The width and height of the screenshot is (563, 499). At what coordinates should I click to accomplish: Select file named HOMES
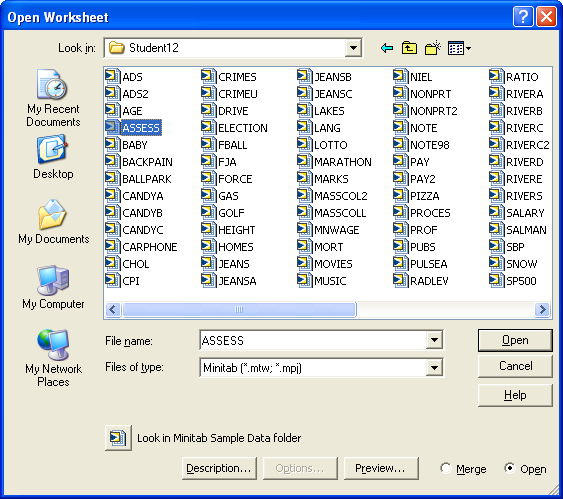(236, 247)
